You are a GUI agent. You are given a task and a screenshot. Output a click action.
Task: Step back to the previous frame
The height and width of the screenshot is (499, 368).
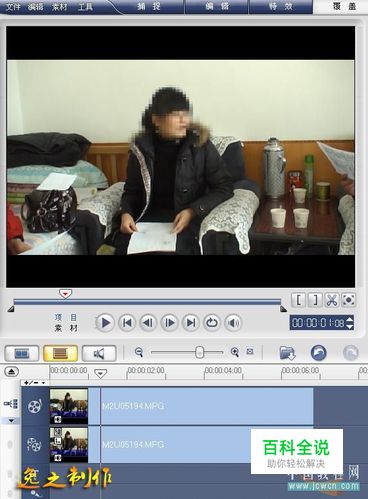[148, 323]
